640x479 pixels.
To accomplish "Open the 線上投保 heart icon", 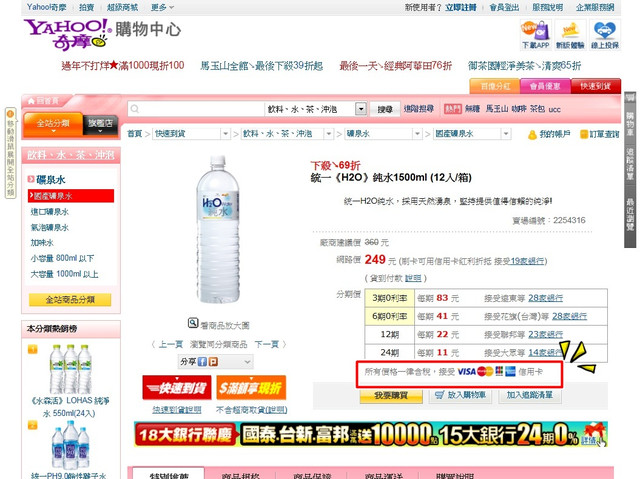I will (604, 34).
